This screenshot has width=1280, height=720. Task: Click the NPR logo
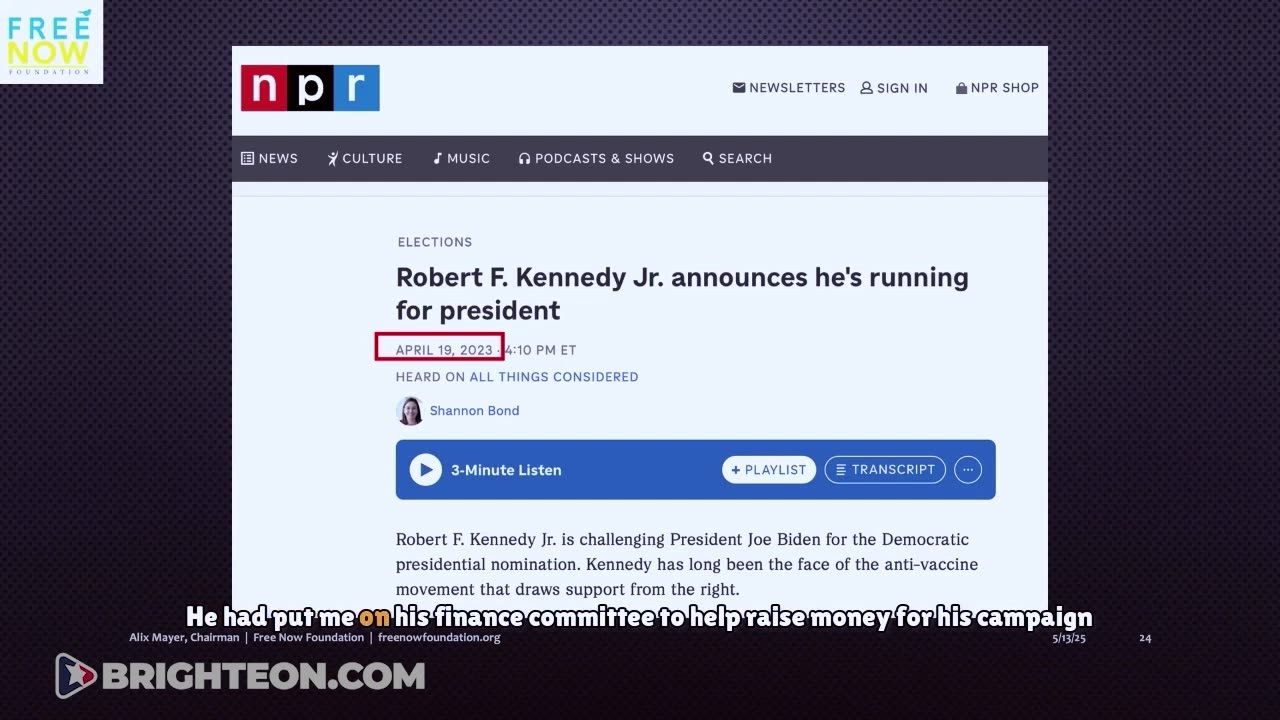pyautogui.click(x=310, y=88)
